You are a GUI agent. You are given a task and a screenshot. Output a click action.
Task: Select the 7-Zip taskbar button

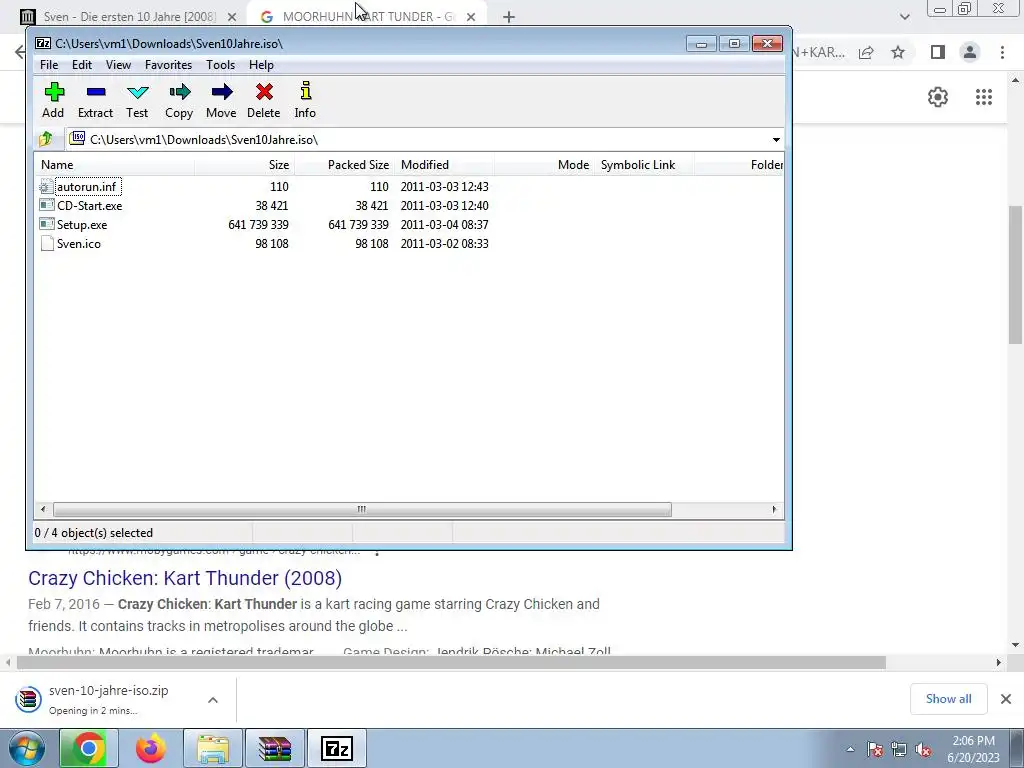coord(337,748)
